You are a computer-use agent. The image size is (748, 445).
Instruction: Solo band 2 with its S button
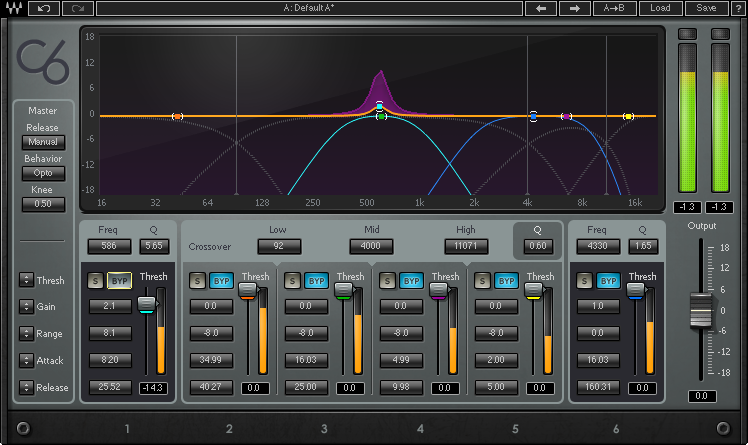197,281
